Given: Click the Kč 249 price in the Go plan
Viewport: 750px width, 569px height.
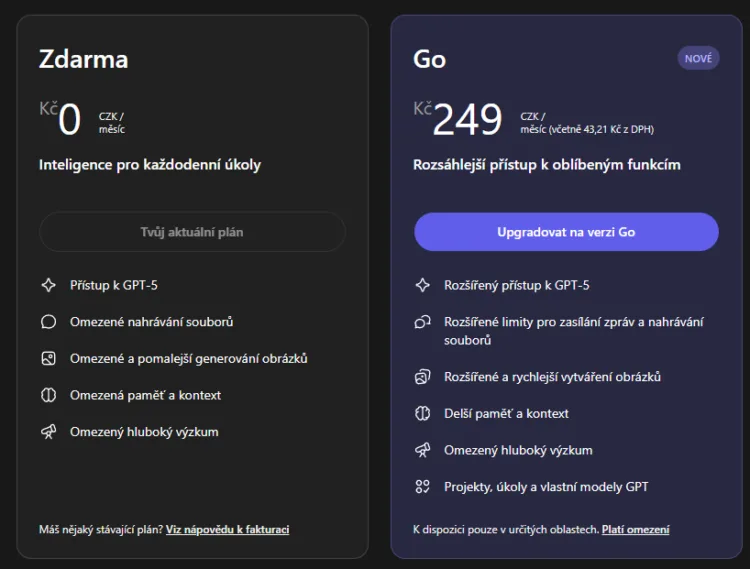Looking at the screenshot, I should 458,119.
